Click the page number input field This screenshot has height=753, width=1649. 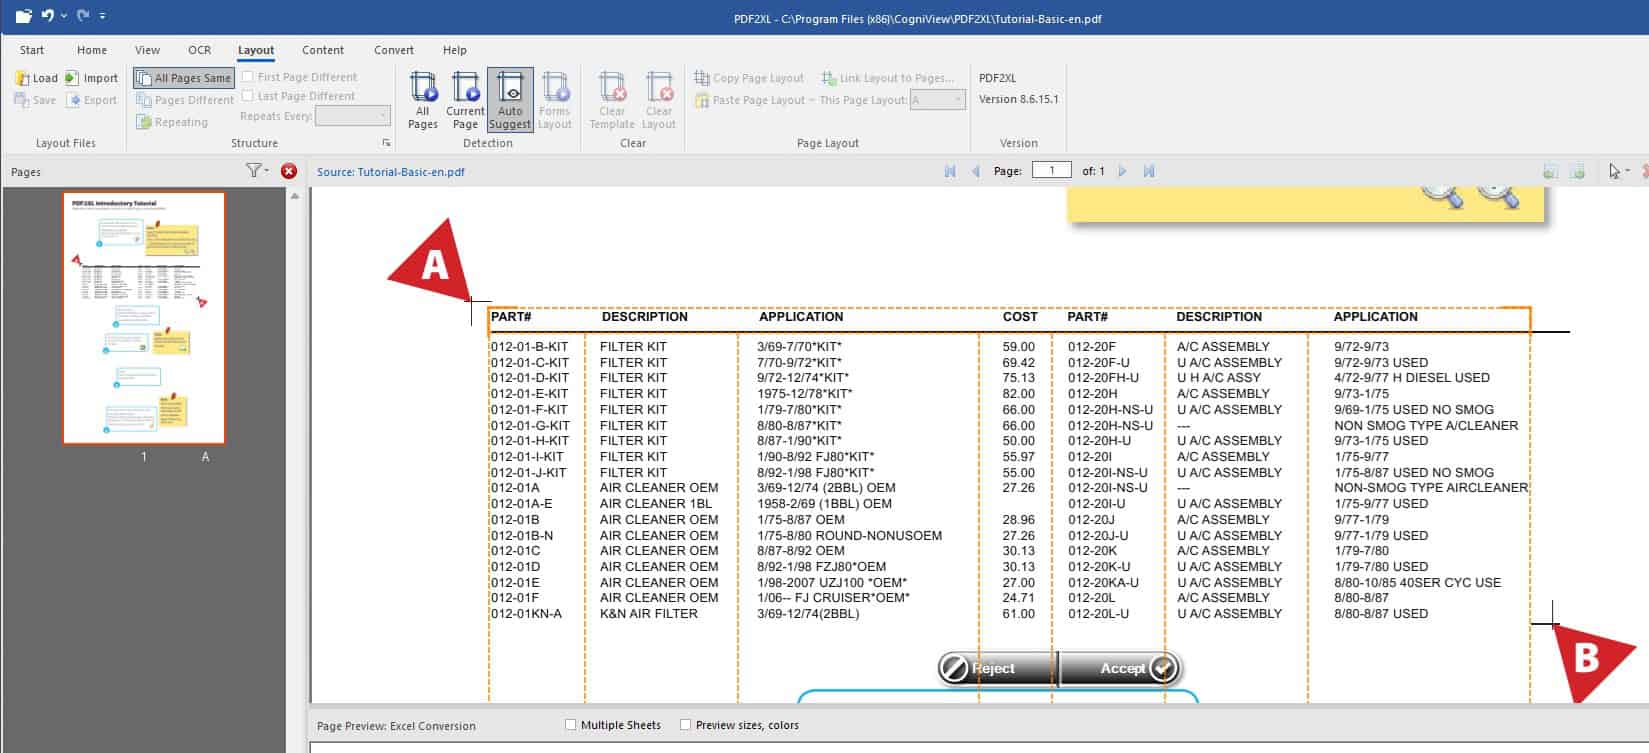click(x=1052, y=170)
